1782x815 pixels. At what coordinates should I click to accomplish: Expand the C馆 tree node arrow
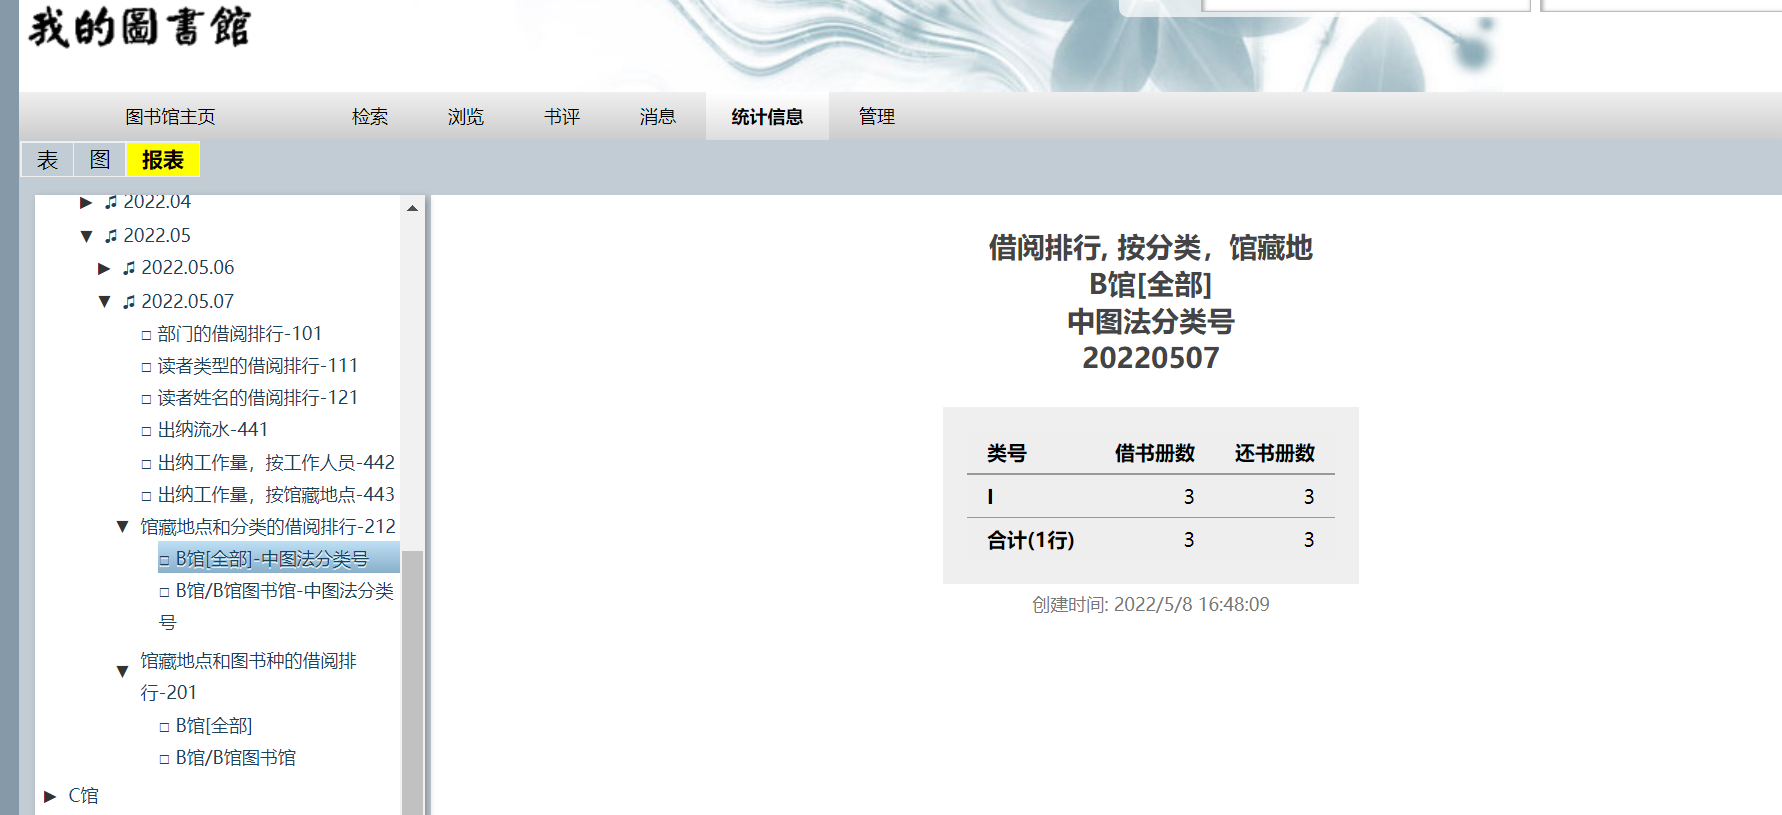click(50, 796)
